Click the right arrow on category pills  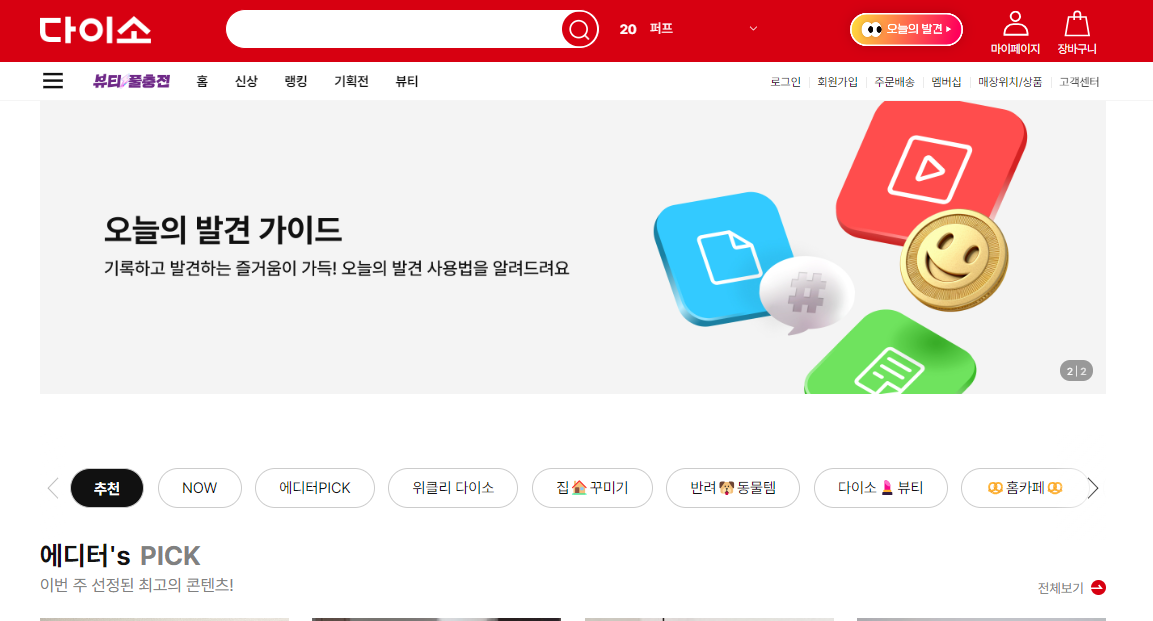pos(1093,487)
